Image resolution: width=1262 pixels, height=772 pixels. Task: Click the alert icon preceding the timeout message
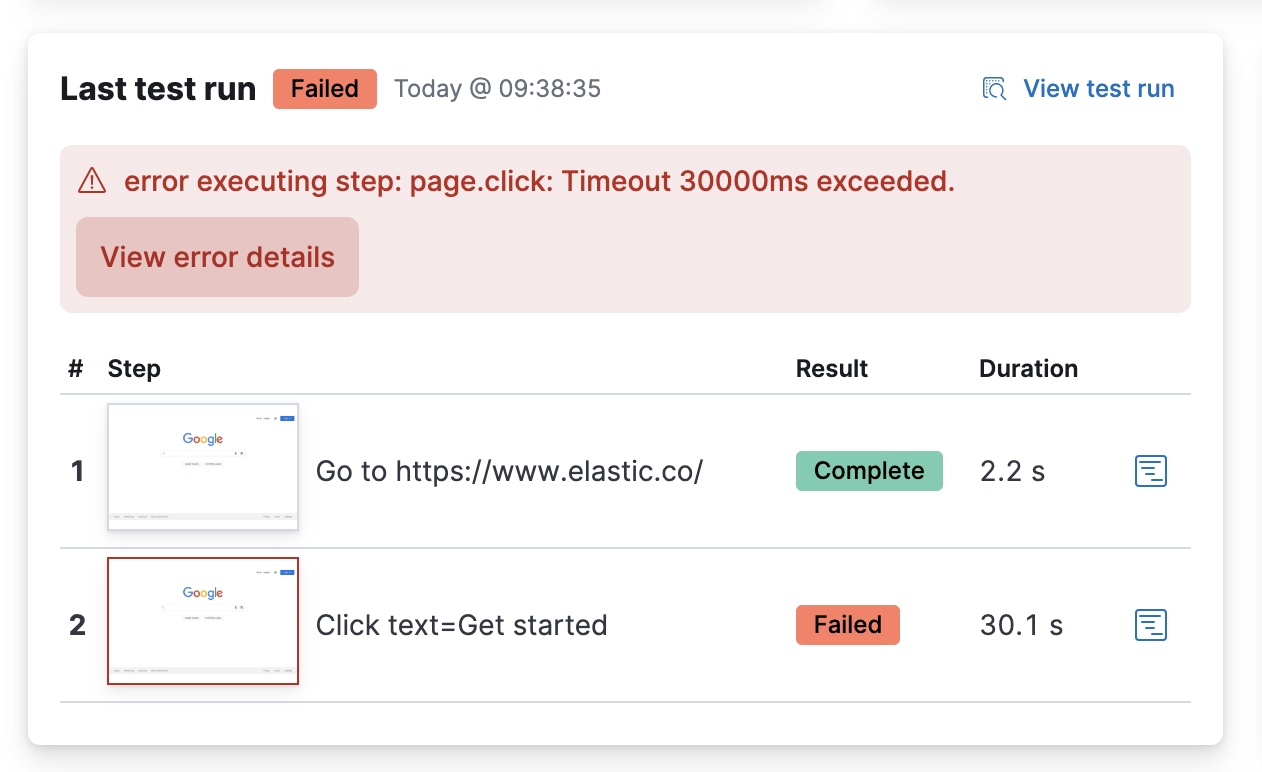point(91,181)
